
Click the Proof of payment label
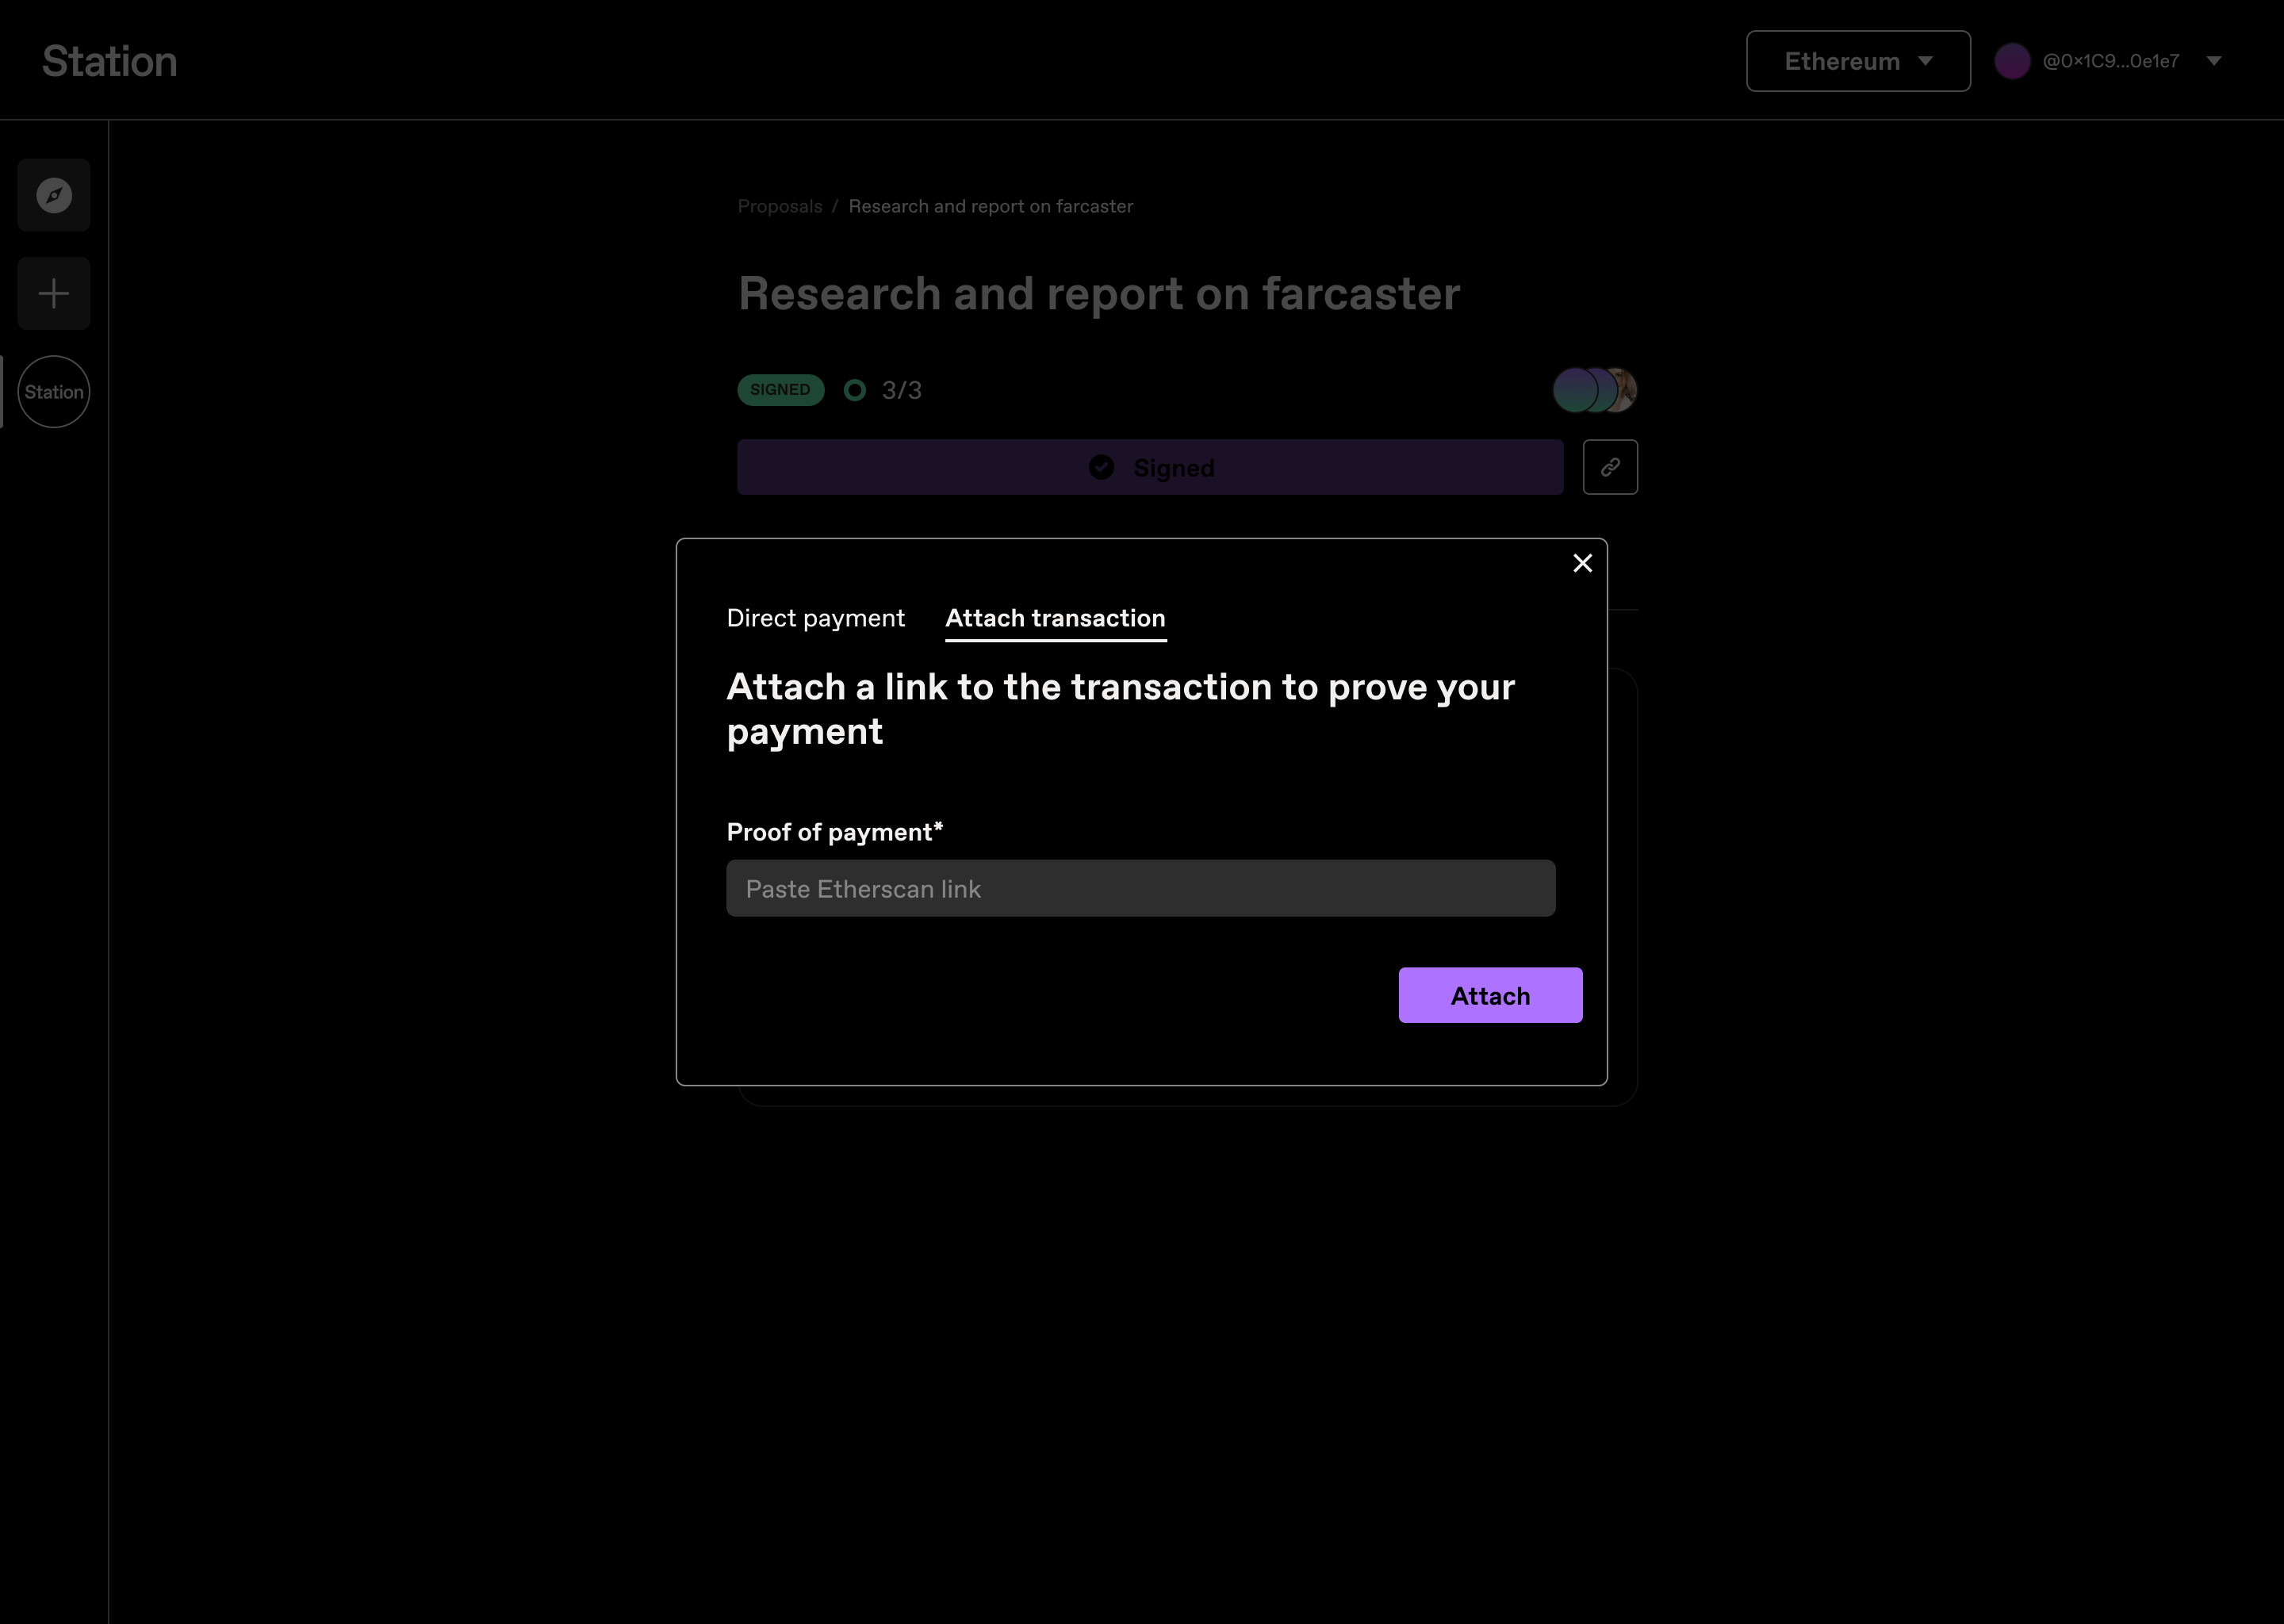pos(834,832)
